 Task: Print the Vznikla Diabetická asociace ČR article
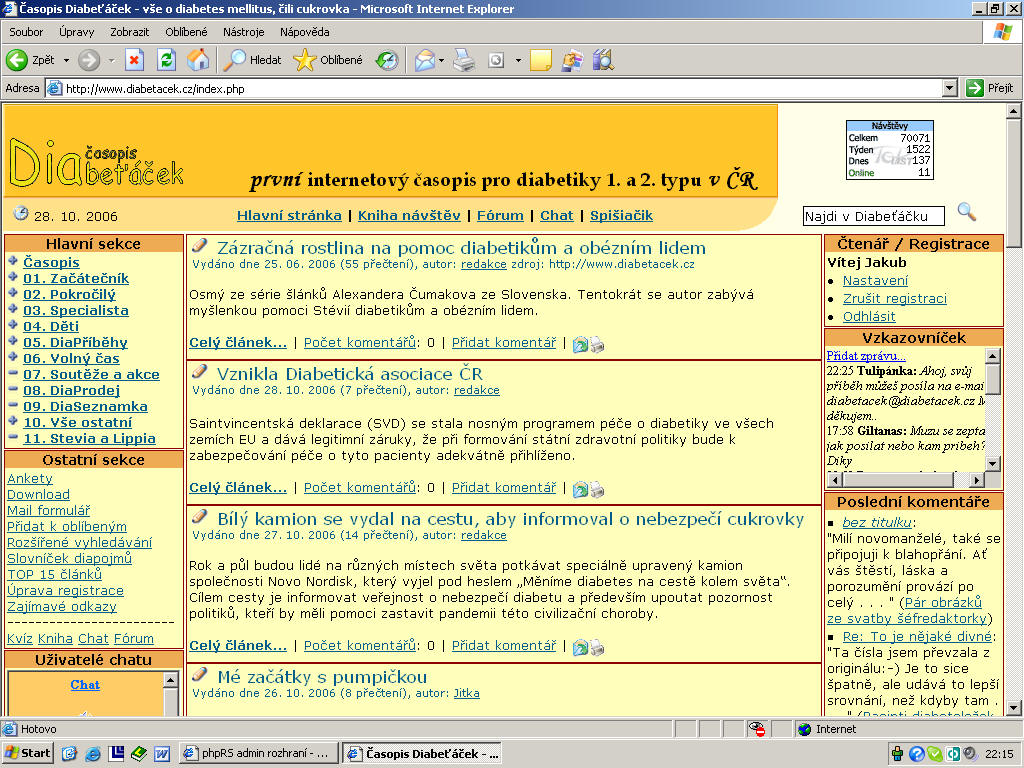(x=598, y=489)
